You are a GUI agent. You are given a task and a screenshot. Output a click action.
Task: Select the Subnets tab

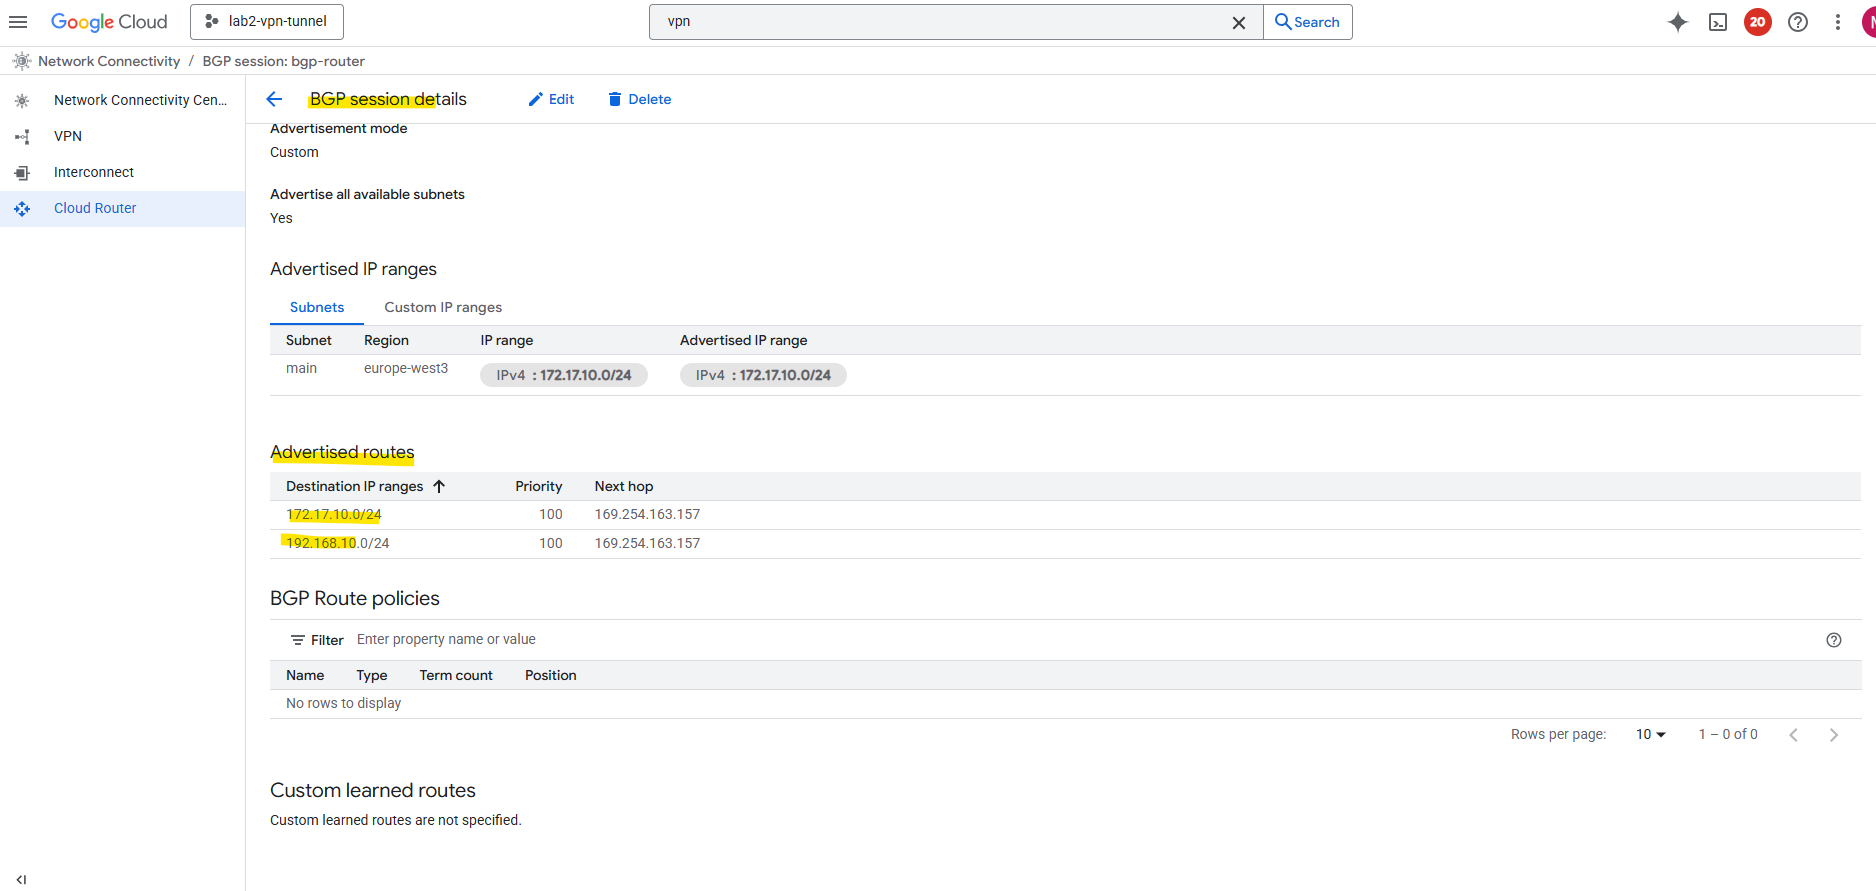(x=317, y=307)
